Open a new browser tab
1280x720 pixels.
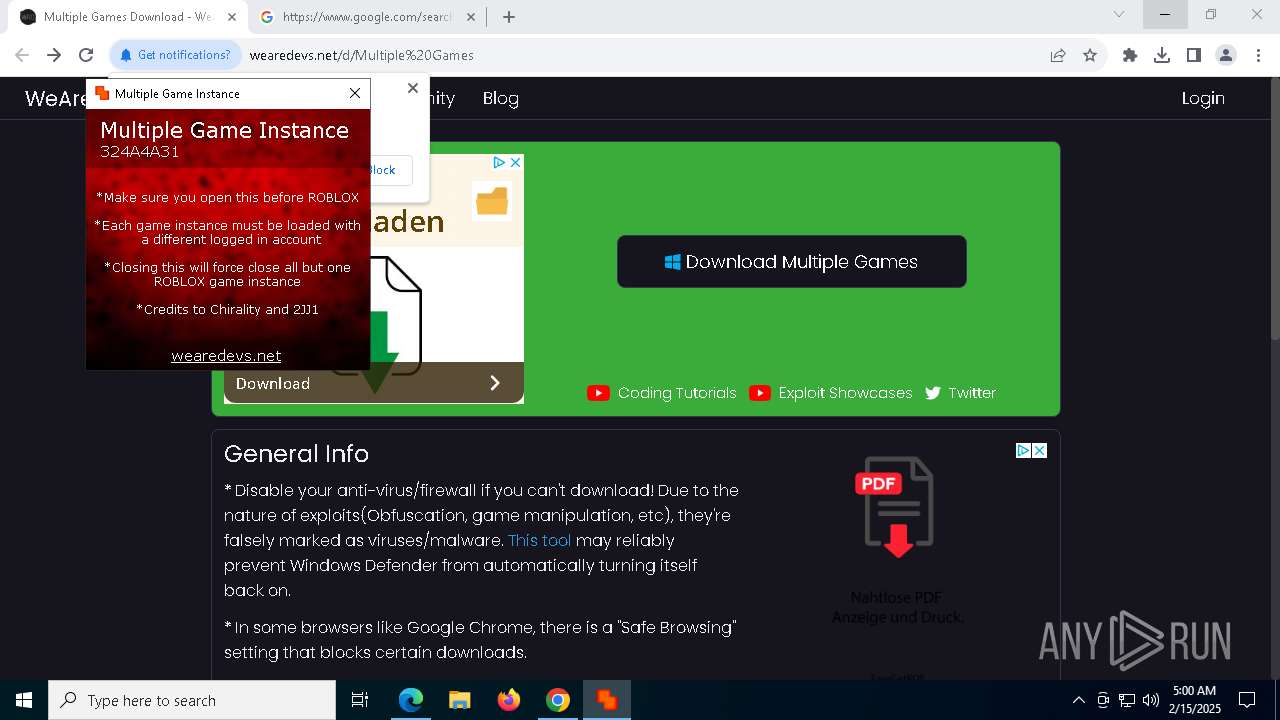click(509, 17)
